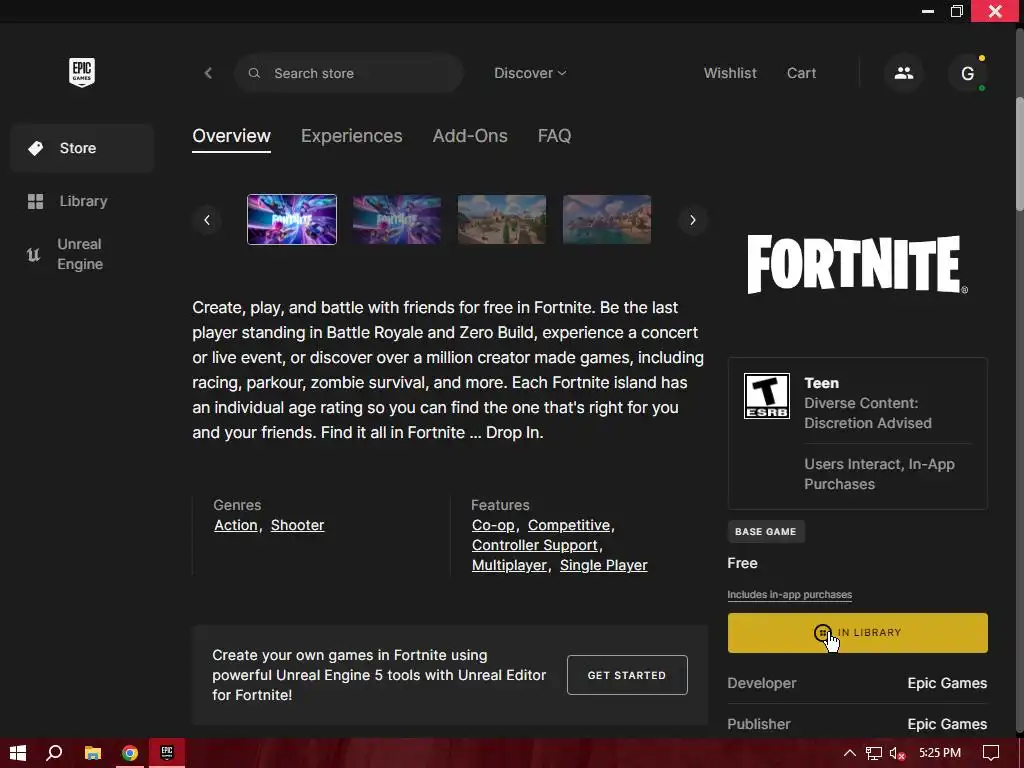The height and width of the screenshot is (768, 1024).
Task: Select the first highlighted Fortnite thumbnail
Action: pos(292,219)
